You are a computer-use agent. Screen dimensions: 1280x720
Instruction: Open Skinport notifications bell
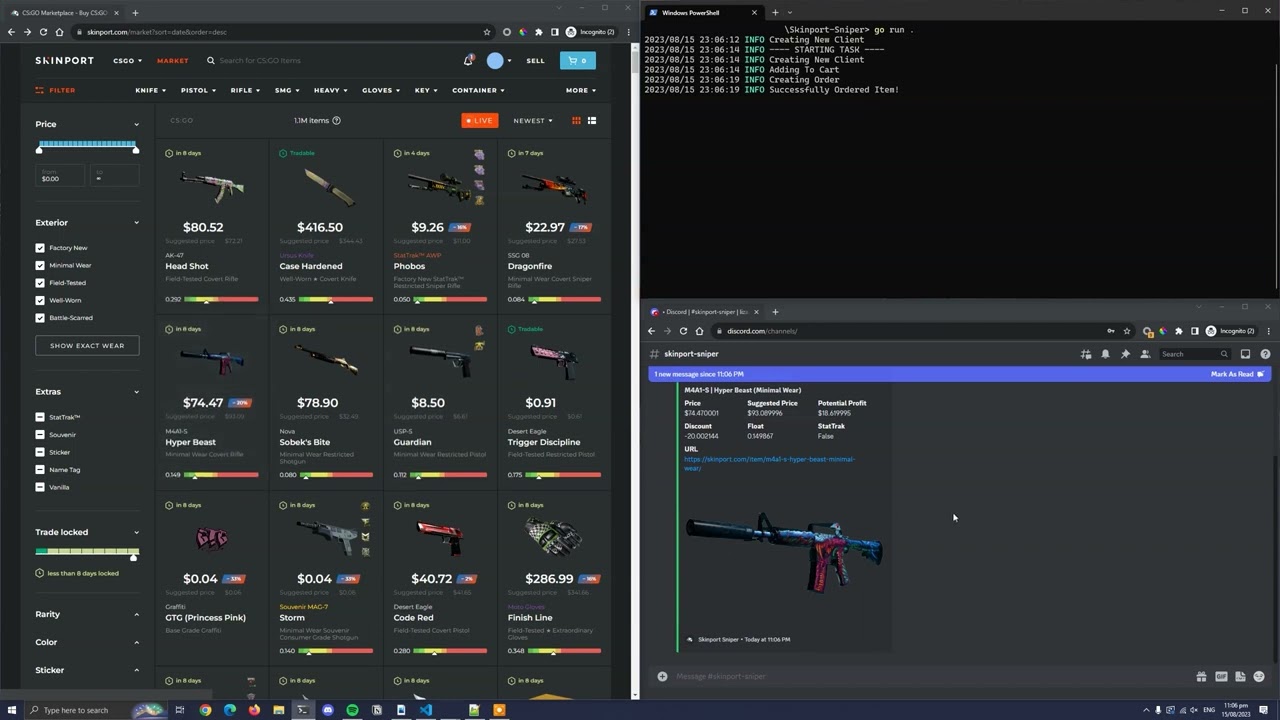(x=468, y=61)
